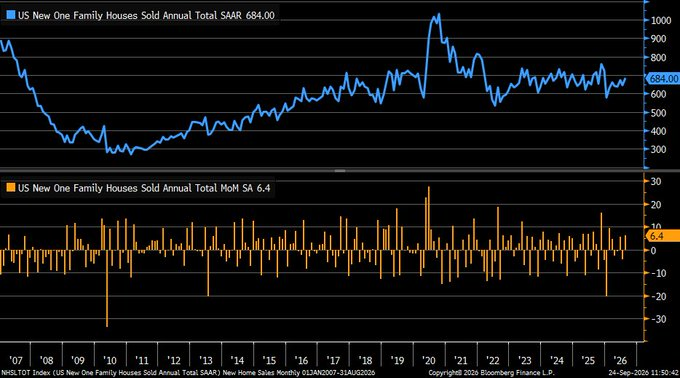Image resolution: width=680 pixels, height=378 pixels.
Task: Click the '13 year label on time axis
Action: (x=206, y=360)
